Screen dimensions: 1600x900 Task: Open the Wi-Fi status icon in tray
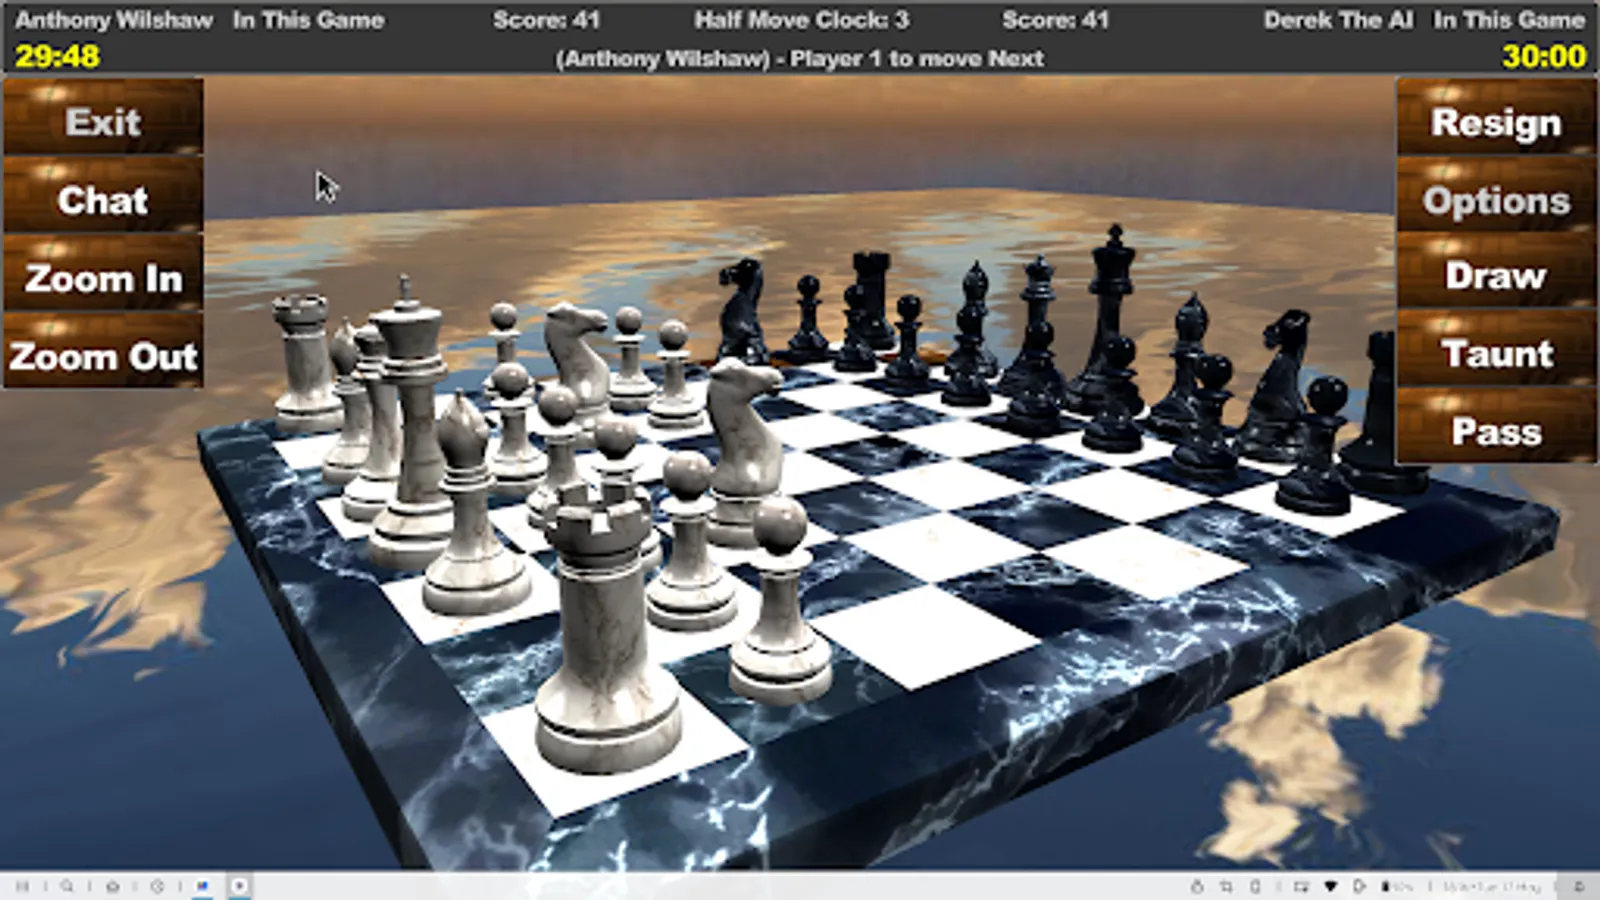point(1330,886)
